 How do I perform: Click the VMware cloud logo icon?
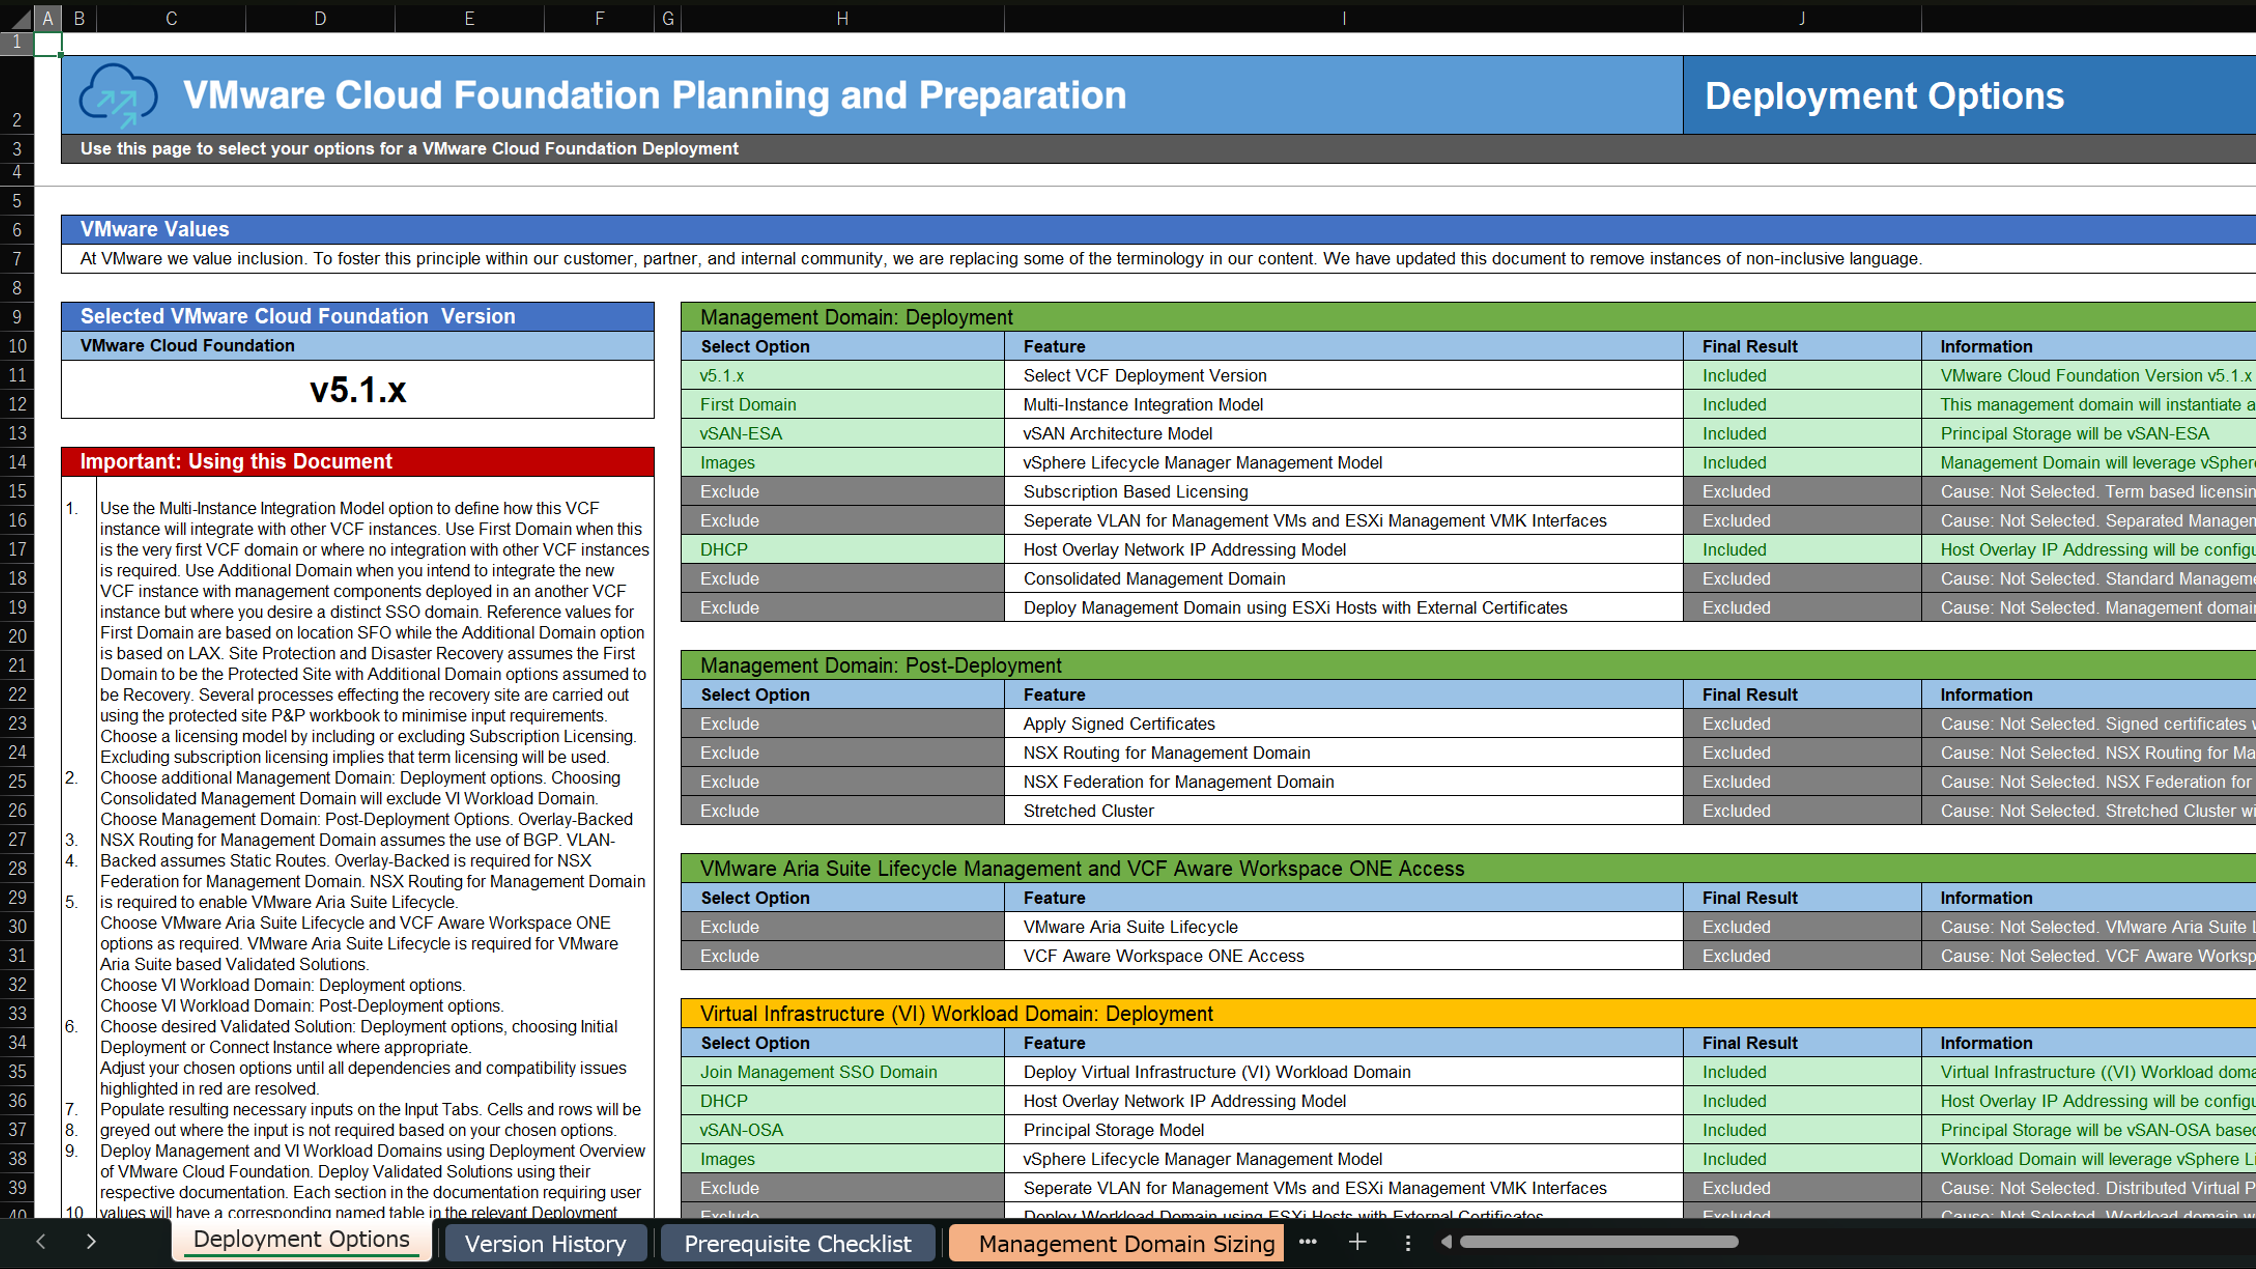pos(118,96)
